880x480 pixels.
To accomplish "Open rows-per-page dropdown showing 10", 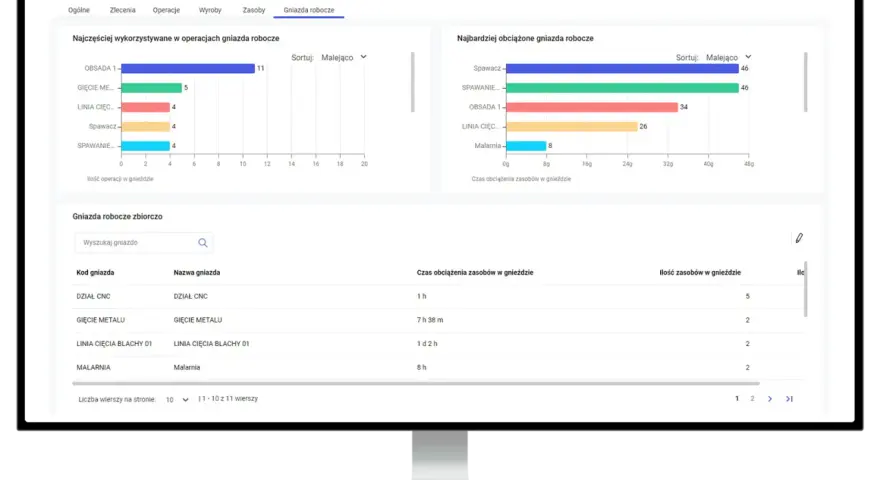I will (177, 400).
